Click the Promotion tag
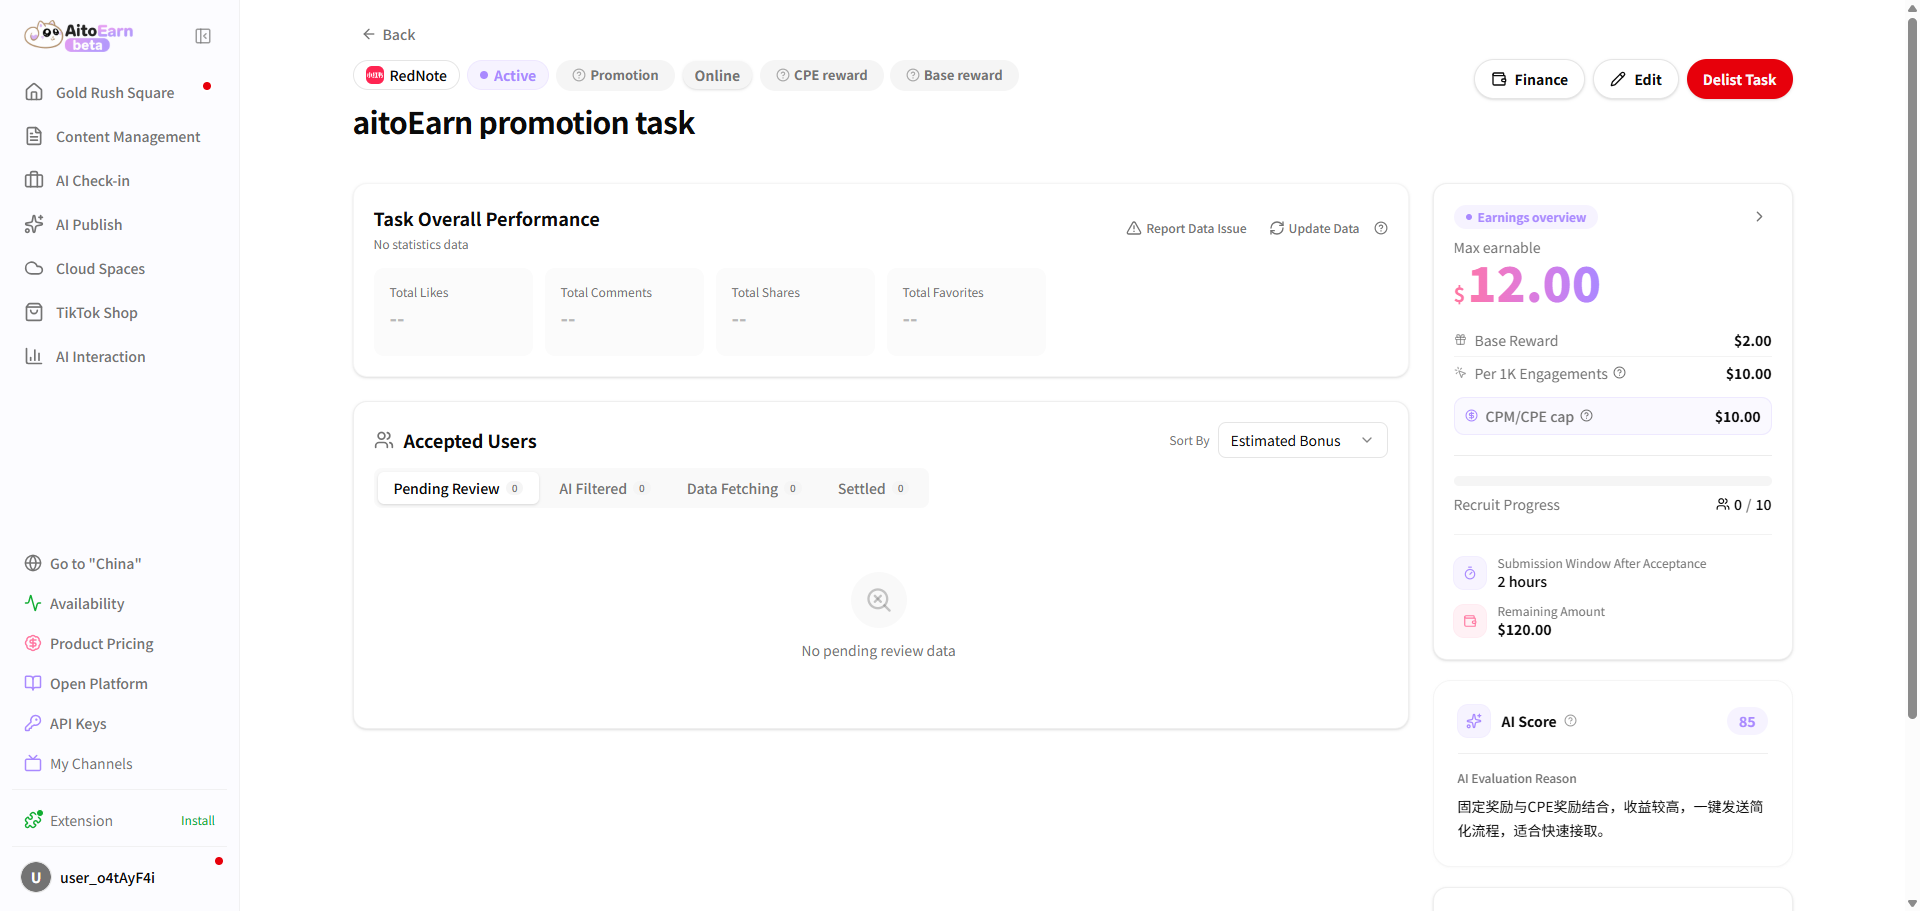The width and height of the screenshot is (1920, 911). 615,75
